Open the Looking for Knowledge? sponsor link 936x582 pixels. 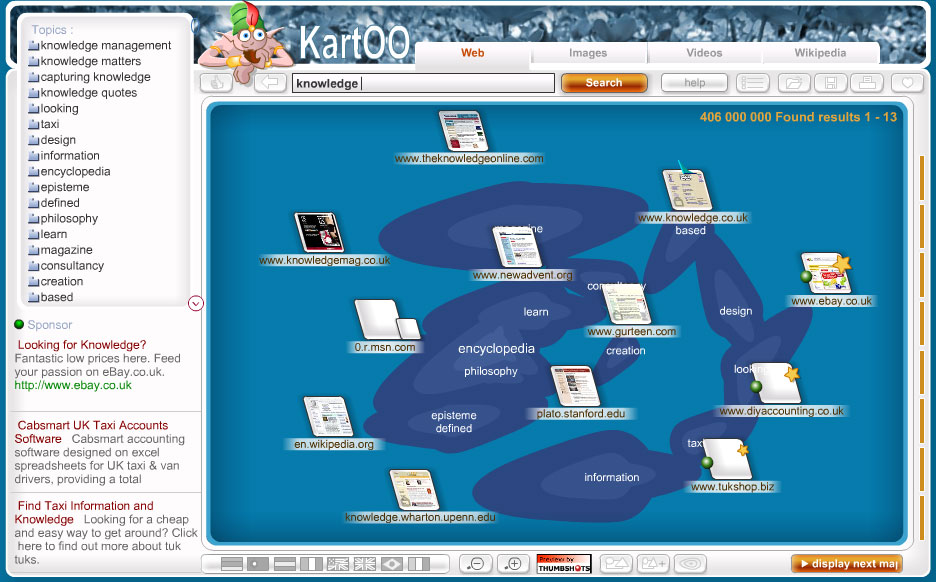(x=82, y=344)
